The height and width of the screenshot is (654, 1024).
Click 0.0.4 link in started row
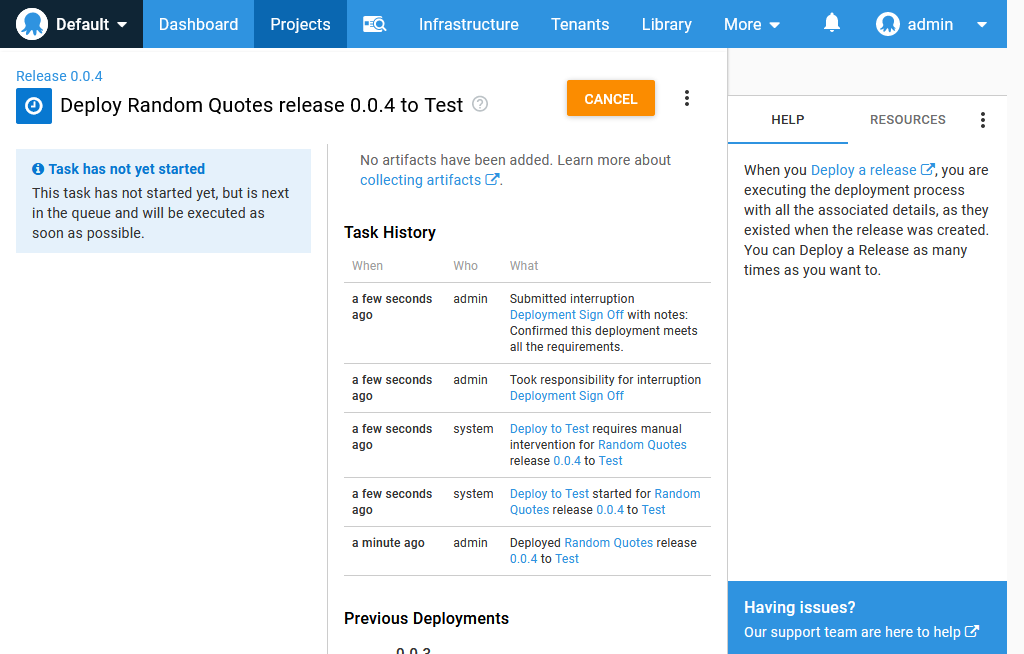click(x=610, y=510)
